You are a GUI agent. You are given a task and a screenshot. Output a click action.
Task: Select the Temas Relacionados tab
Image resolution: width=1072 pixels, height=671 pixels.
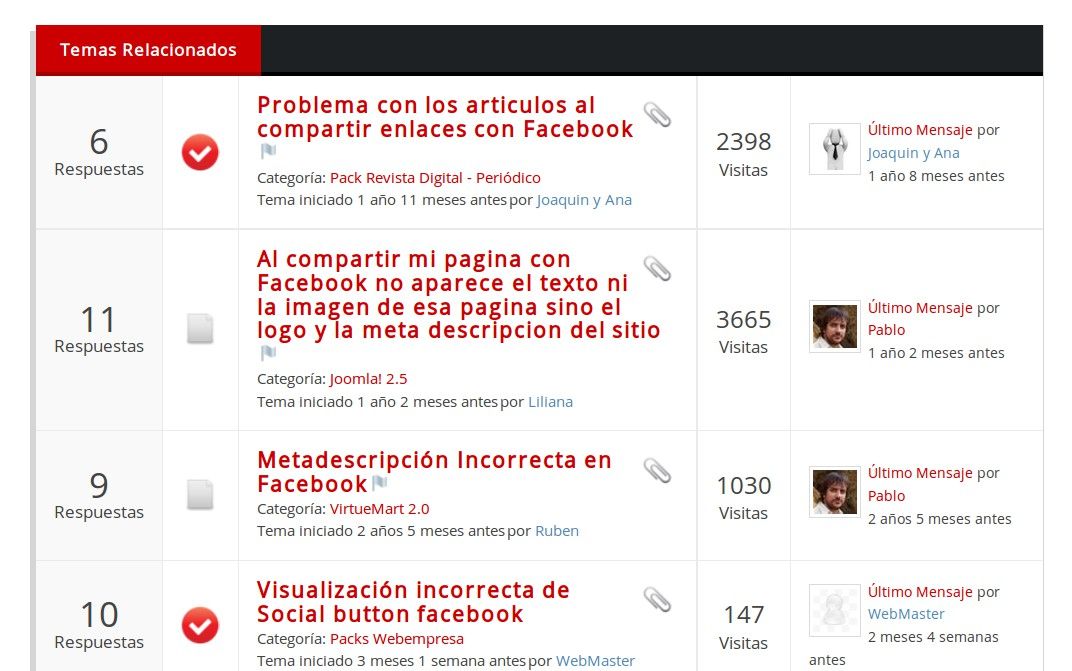tap(148, 50)
